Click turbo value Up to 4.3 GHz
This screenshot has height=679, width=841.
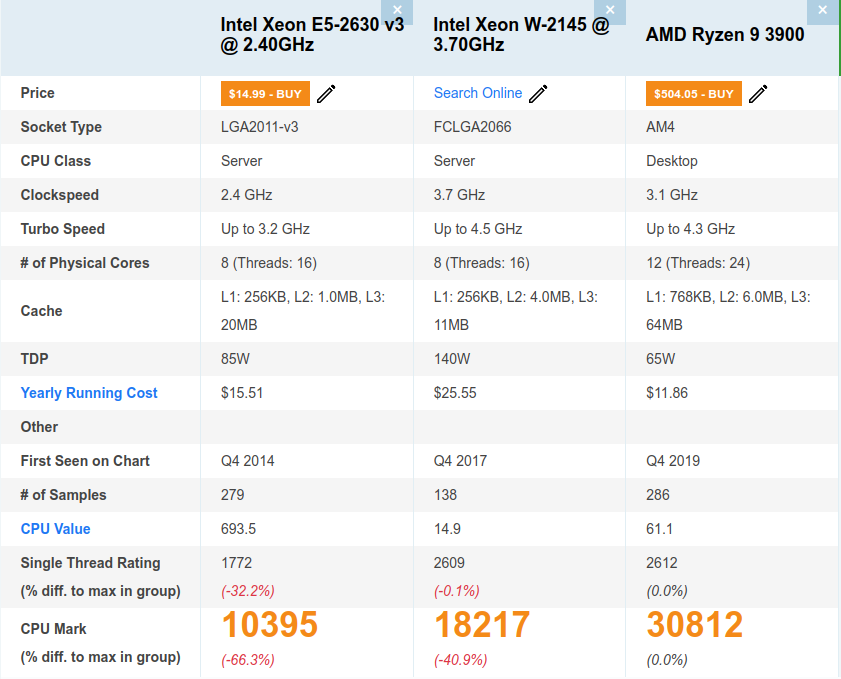click(x=691, y=229)
